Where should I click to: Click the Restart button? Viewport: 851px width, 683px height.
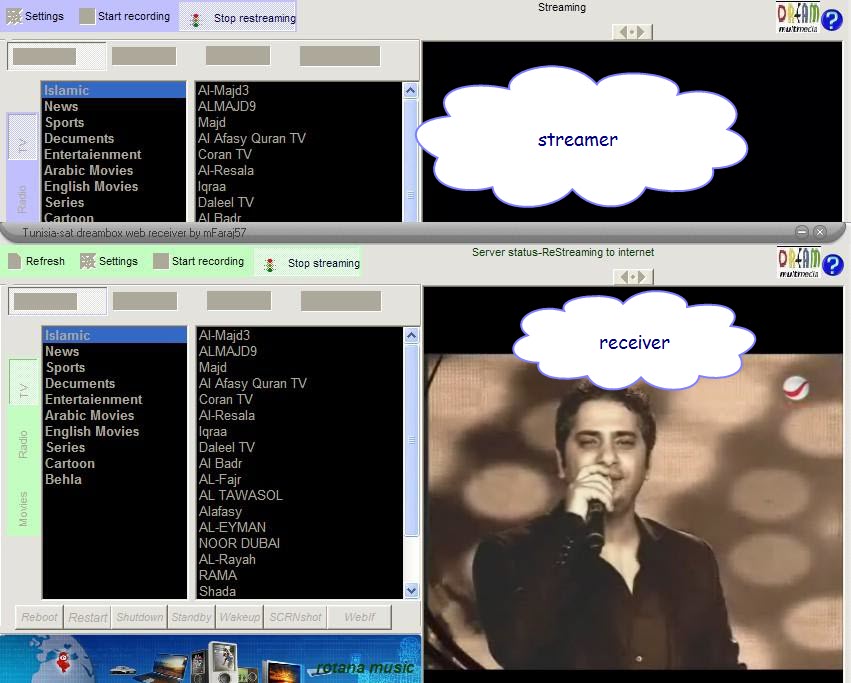(87, 617)
